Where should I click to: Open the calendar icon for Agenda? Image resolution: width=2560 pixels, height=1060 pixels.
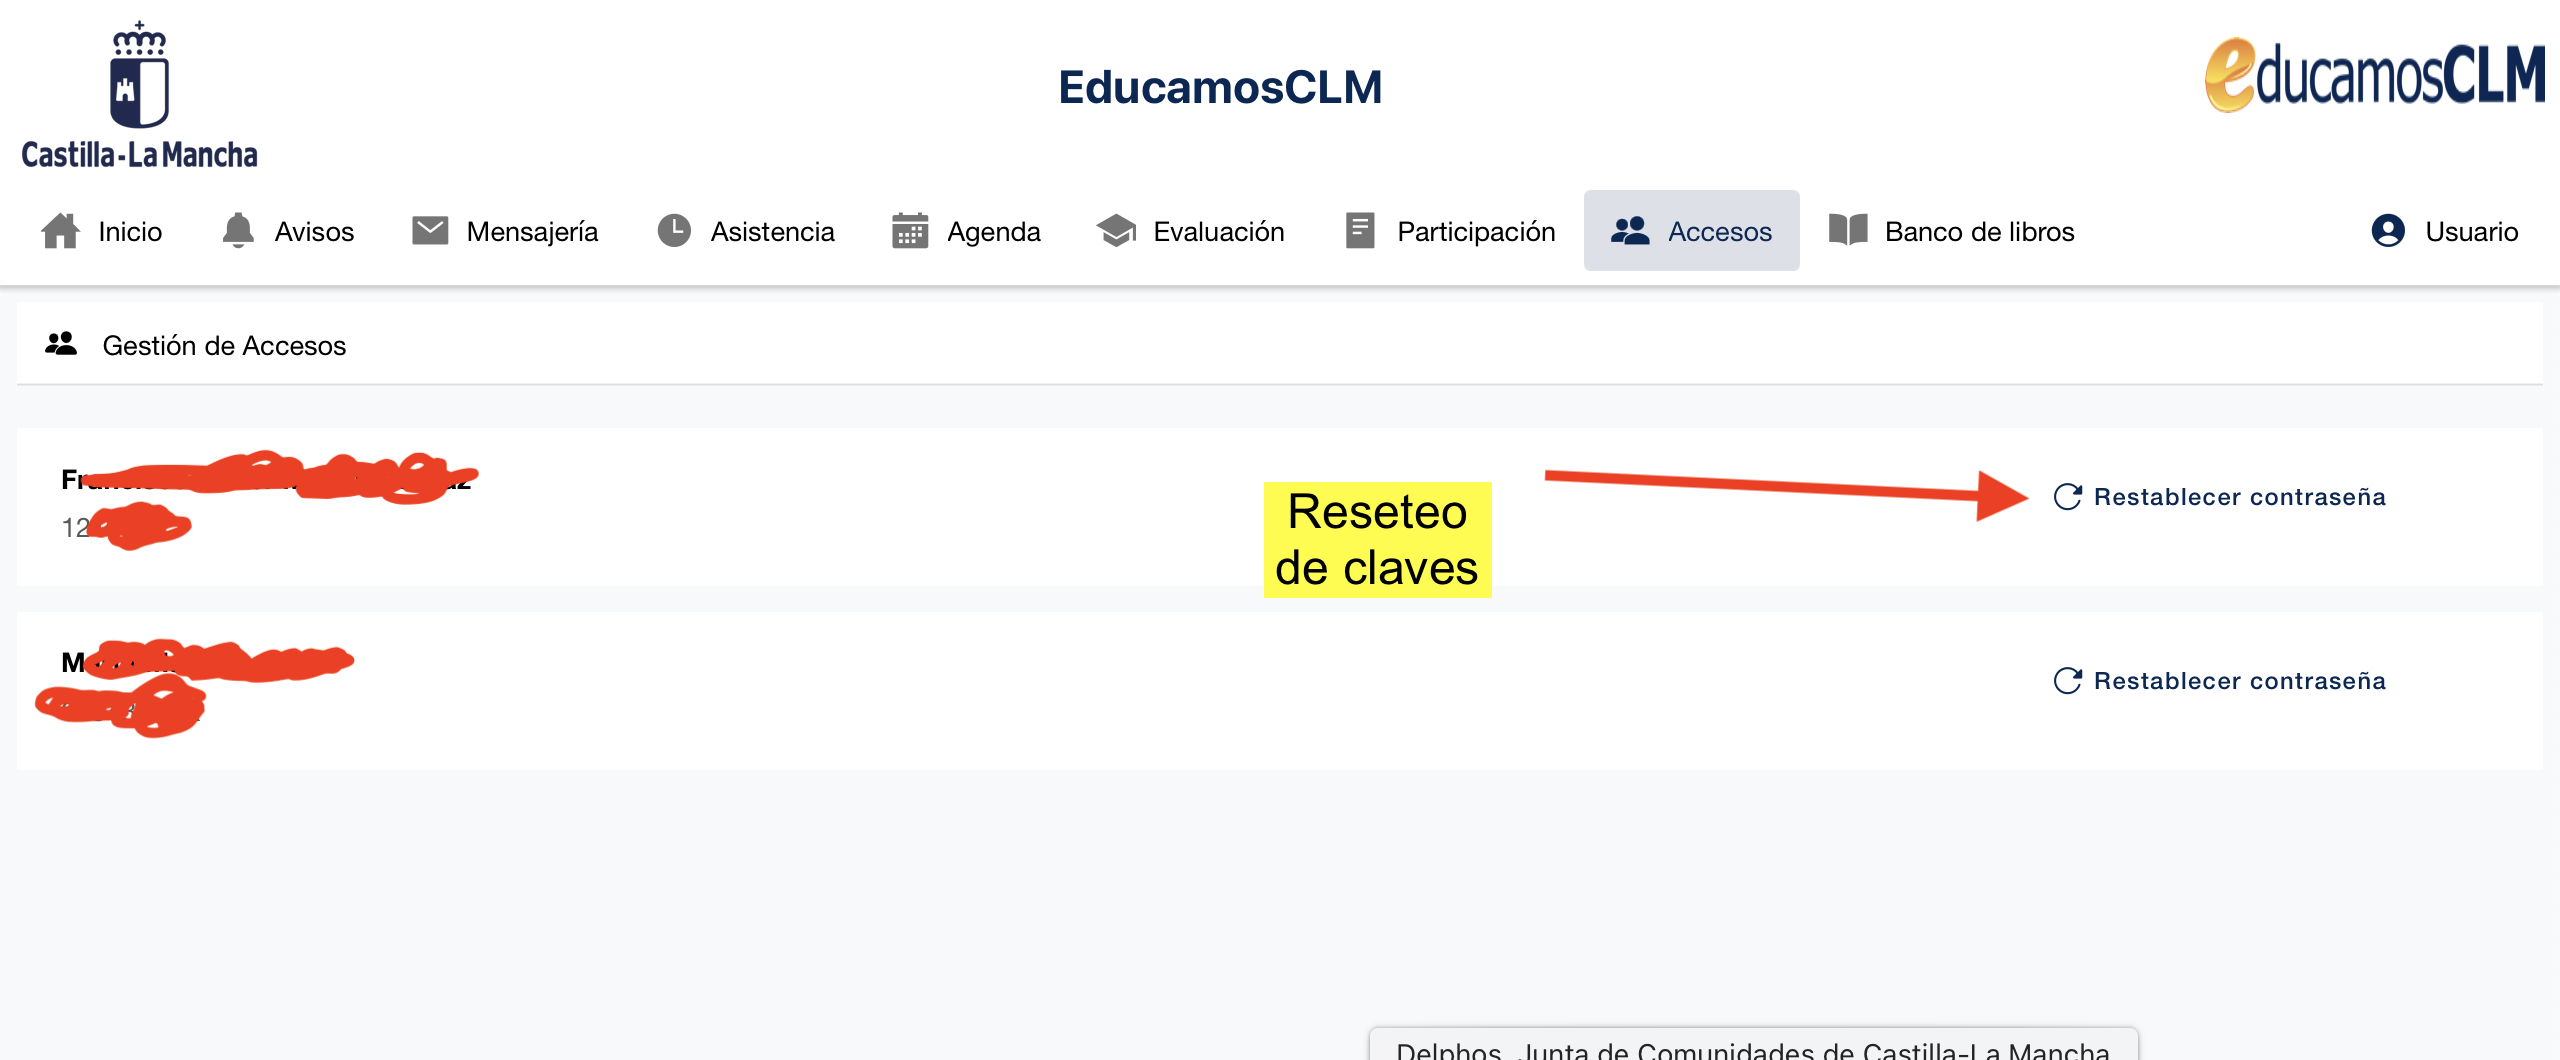click(x=910, y=231)
